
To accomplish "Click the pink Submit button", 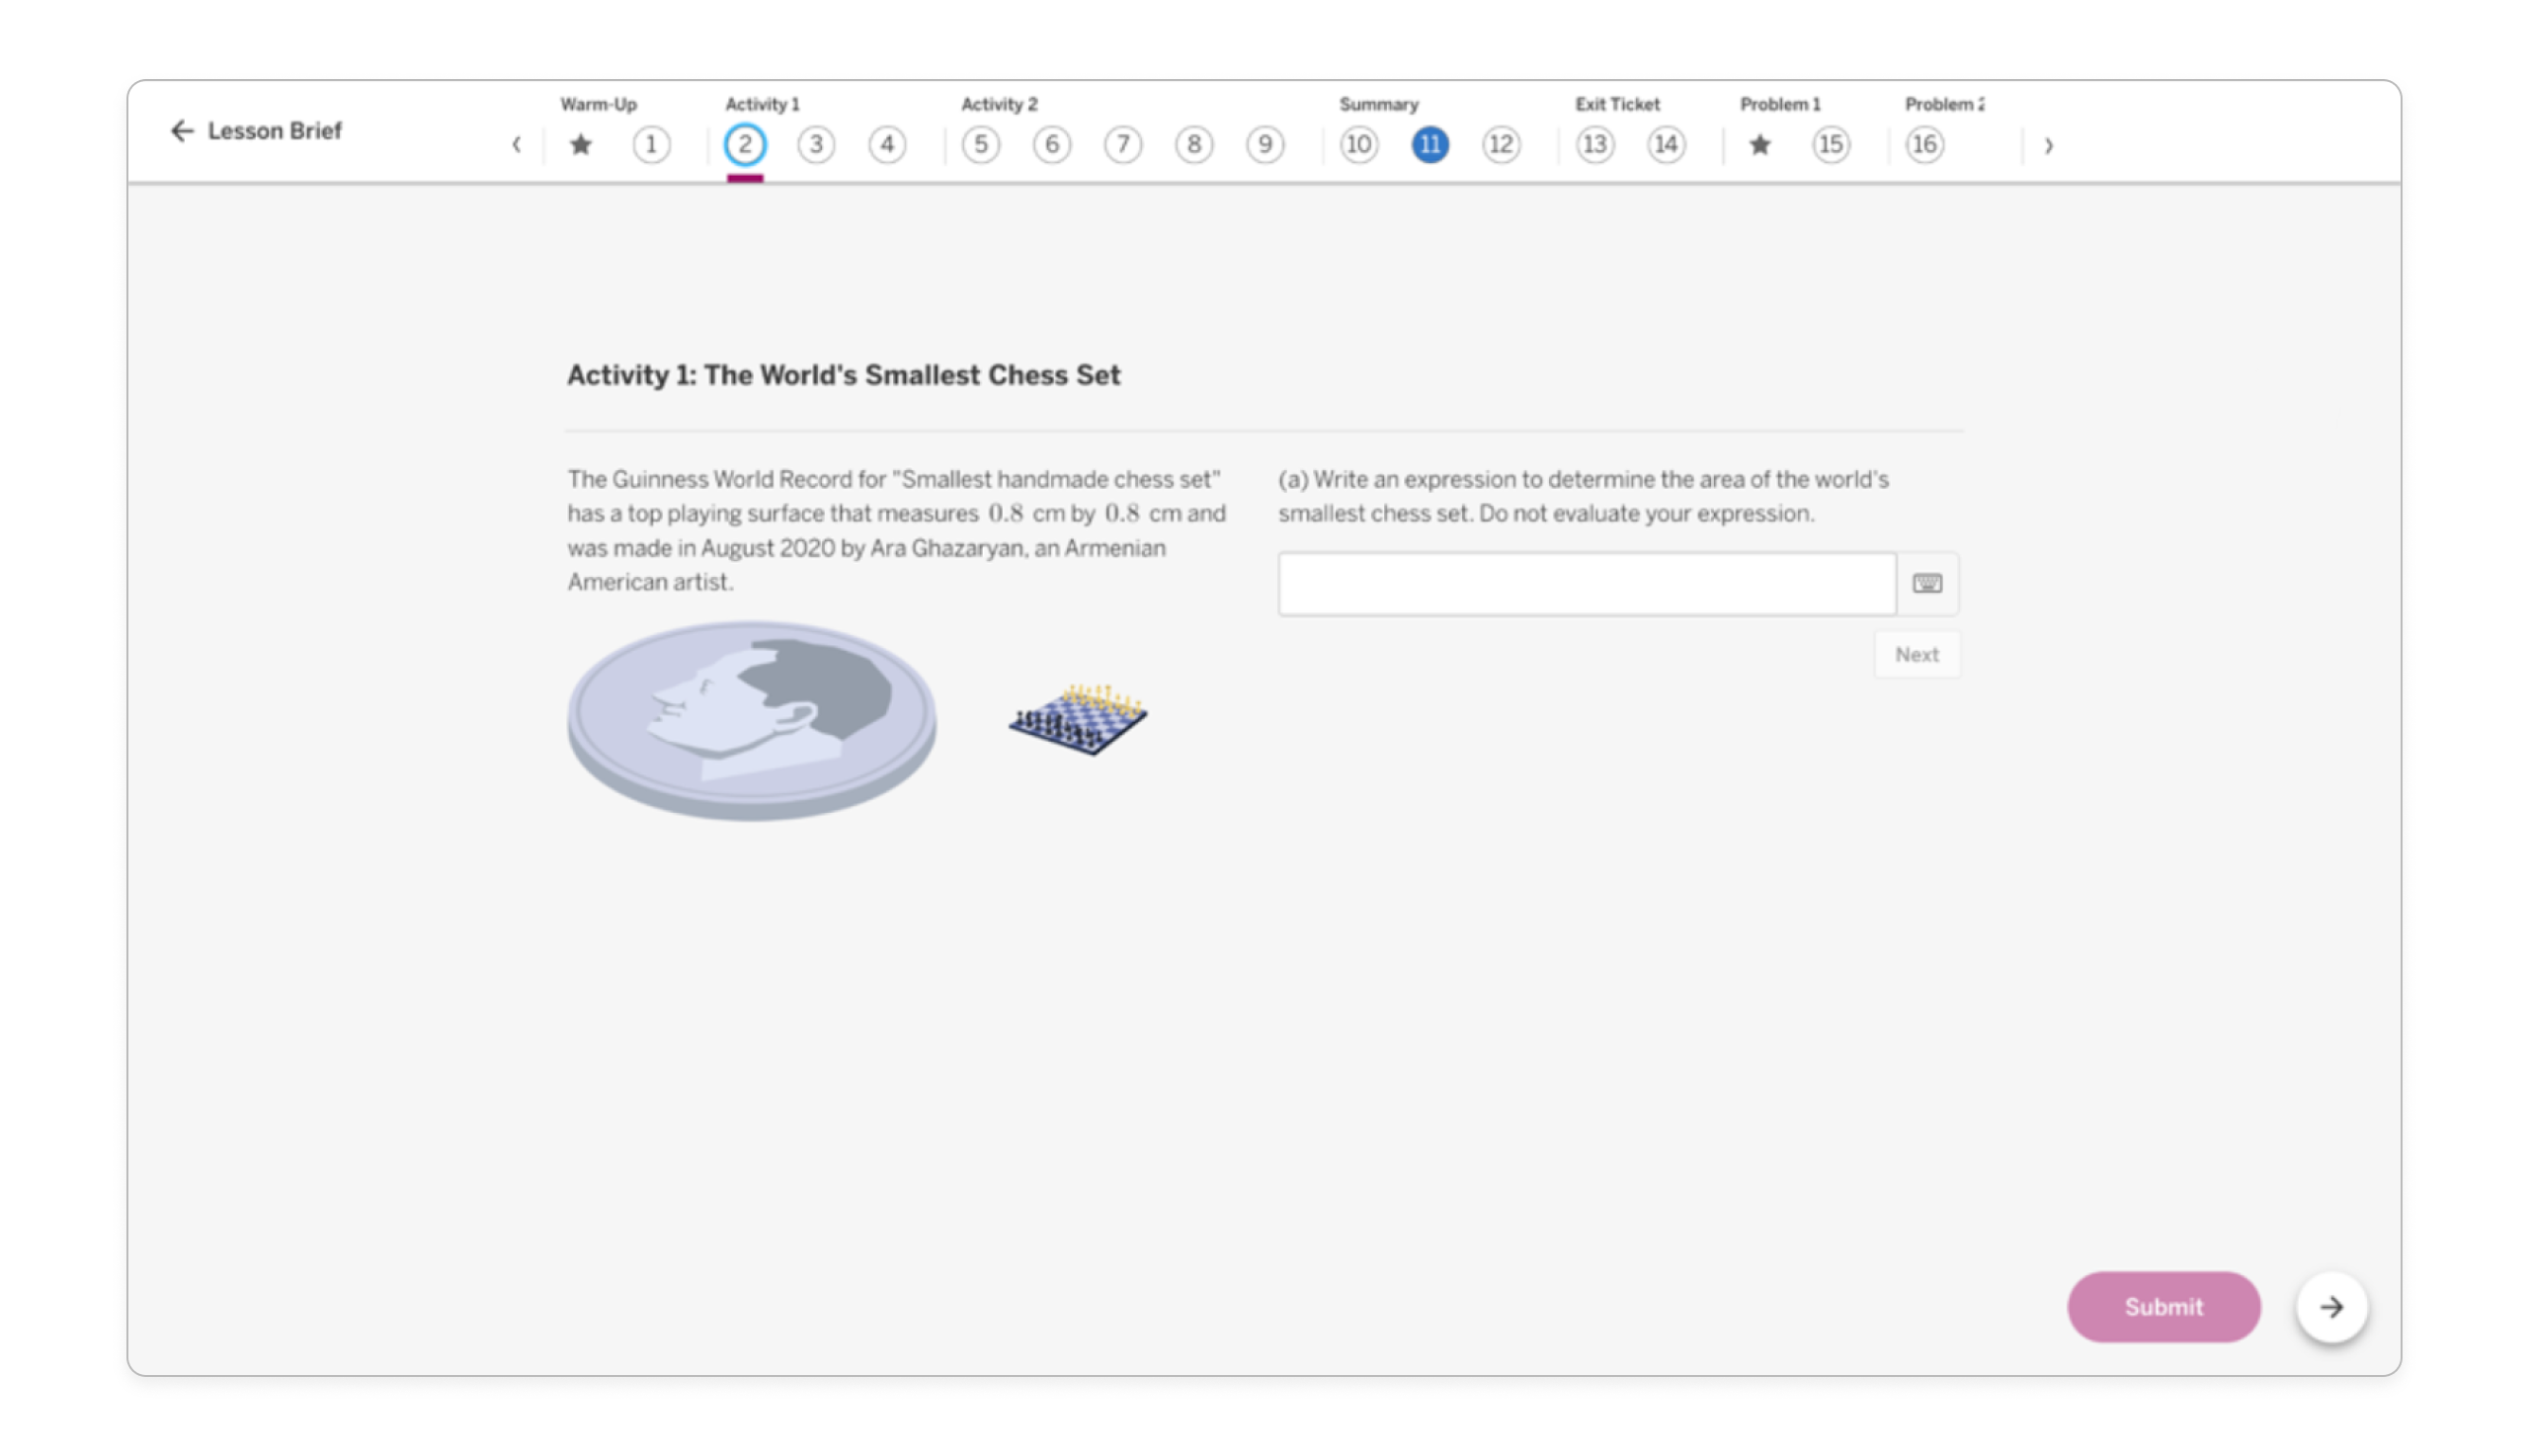I will (x=2163, y=1307).
